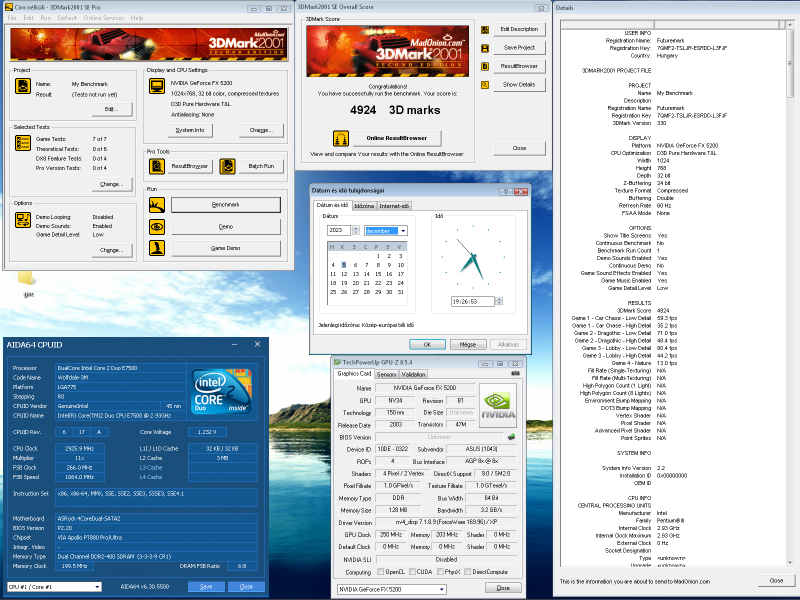Click the Benchmark run icon

(x=157, y=205)
